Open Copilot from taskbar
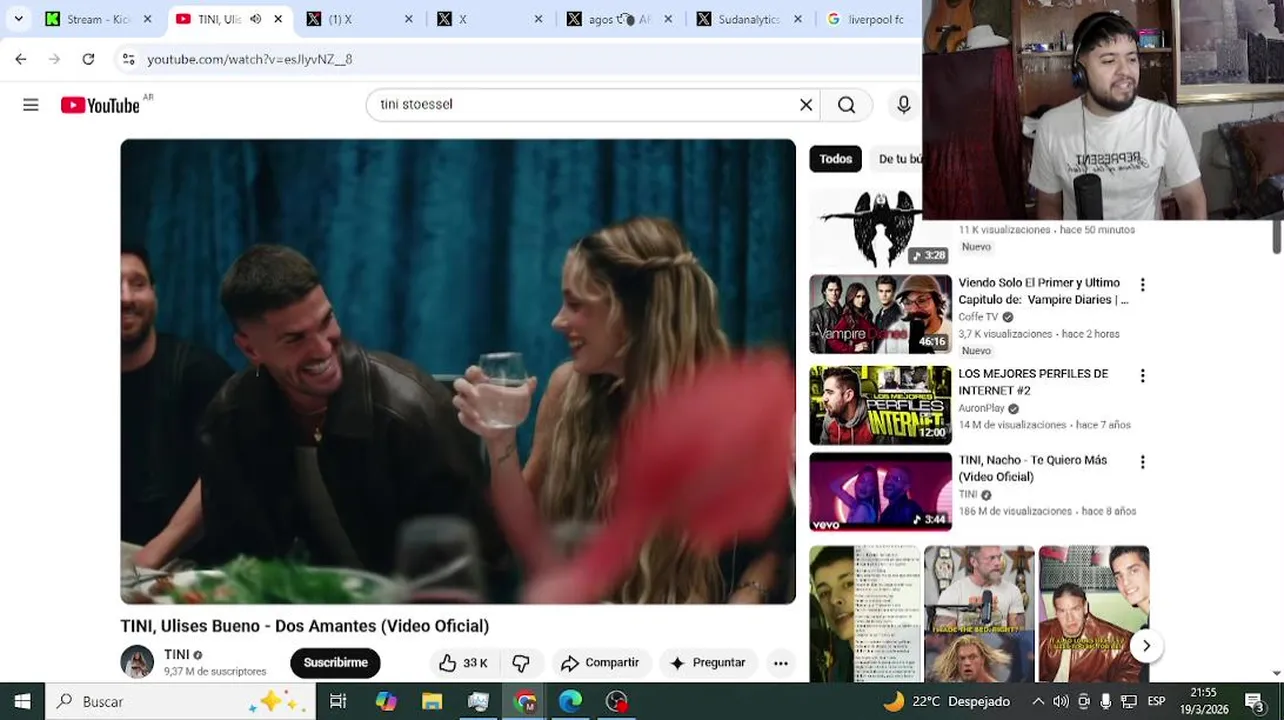This screenshot has width=1284, height=720. click(385, 701)
